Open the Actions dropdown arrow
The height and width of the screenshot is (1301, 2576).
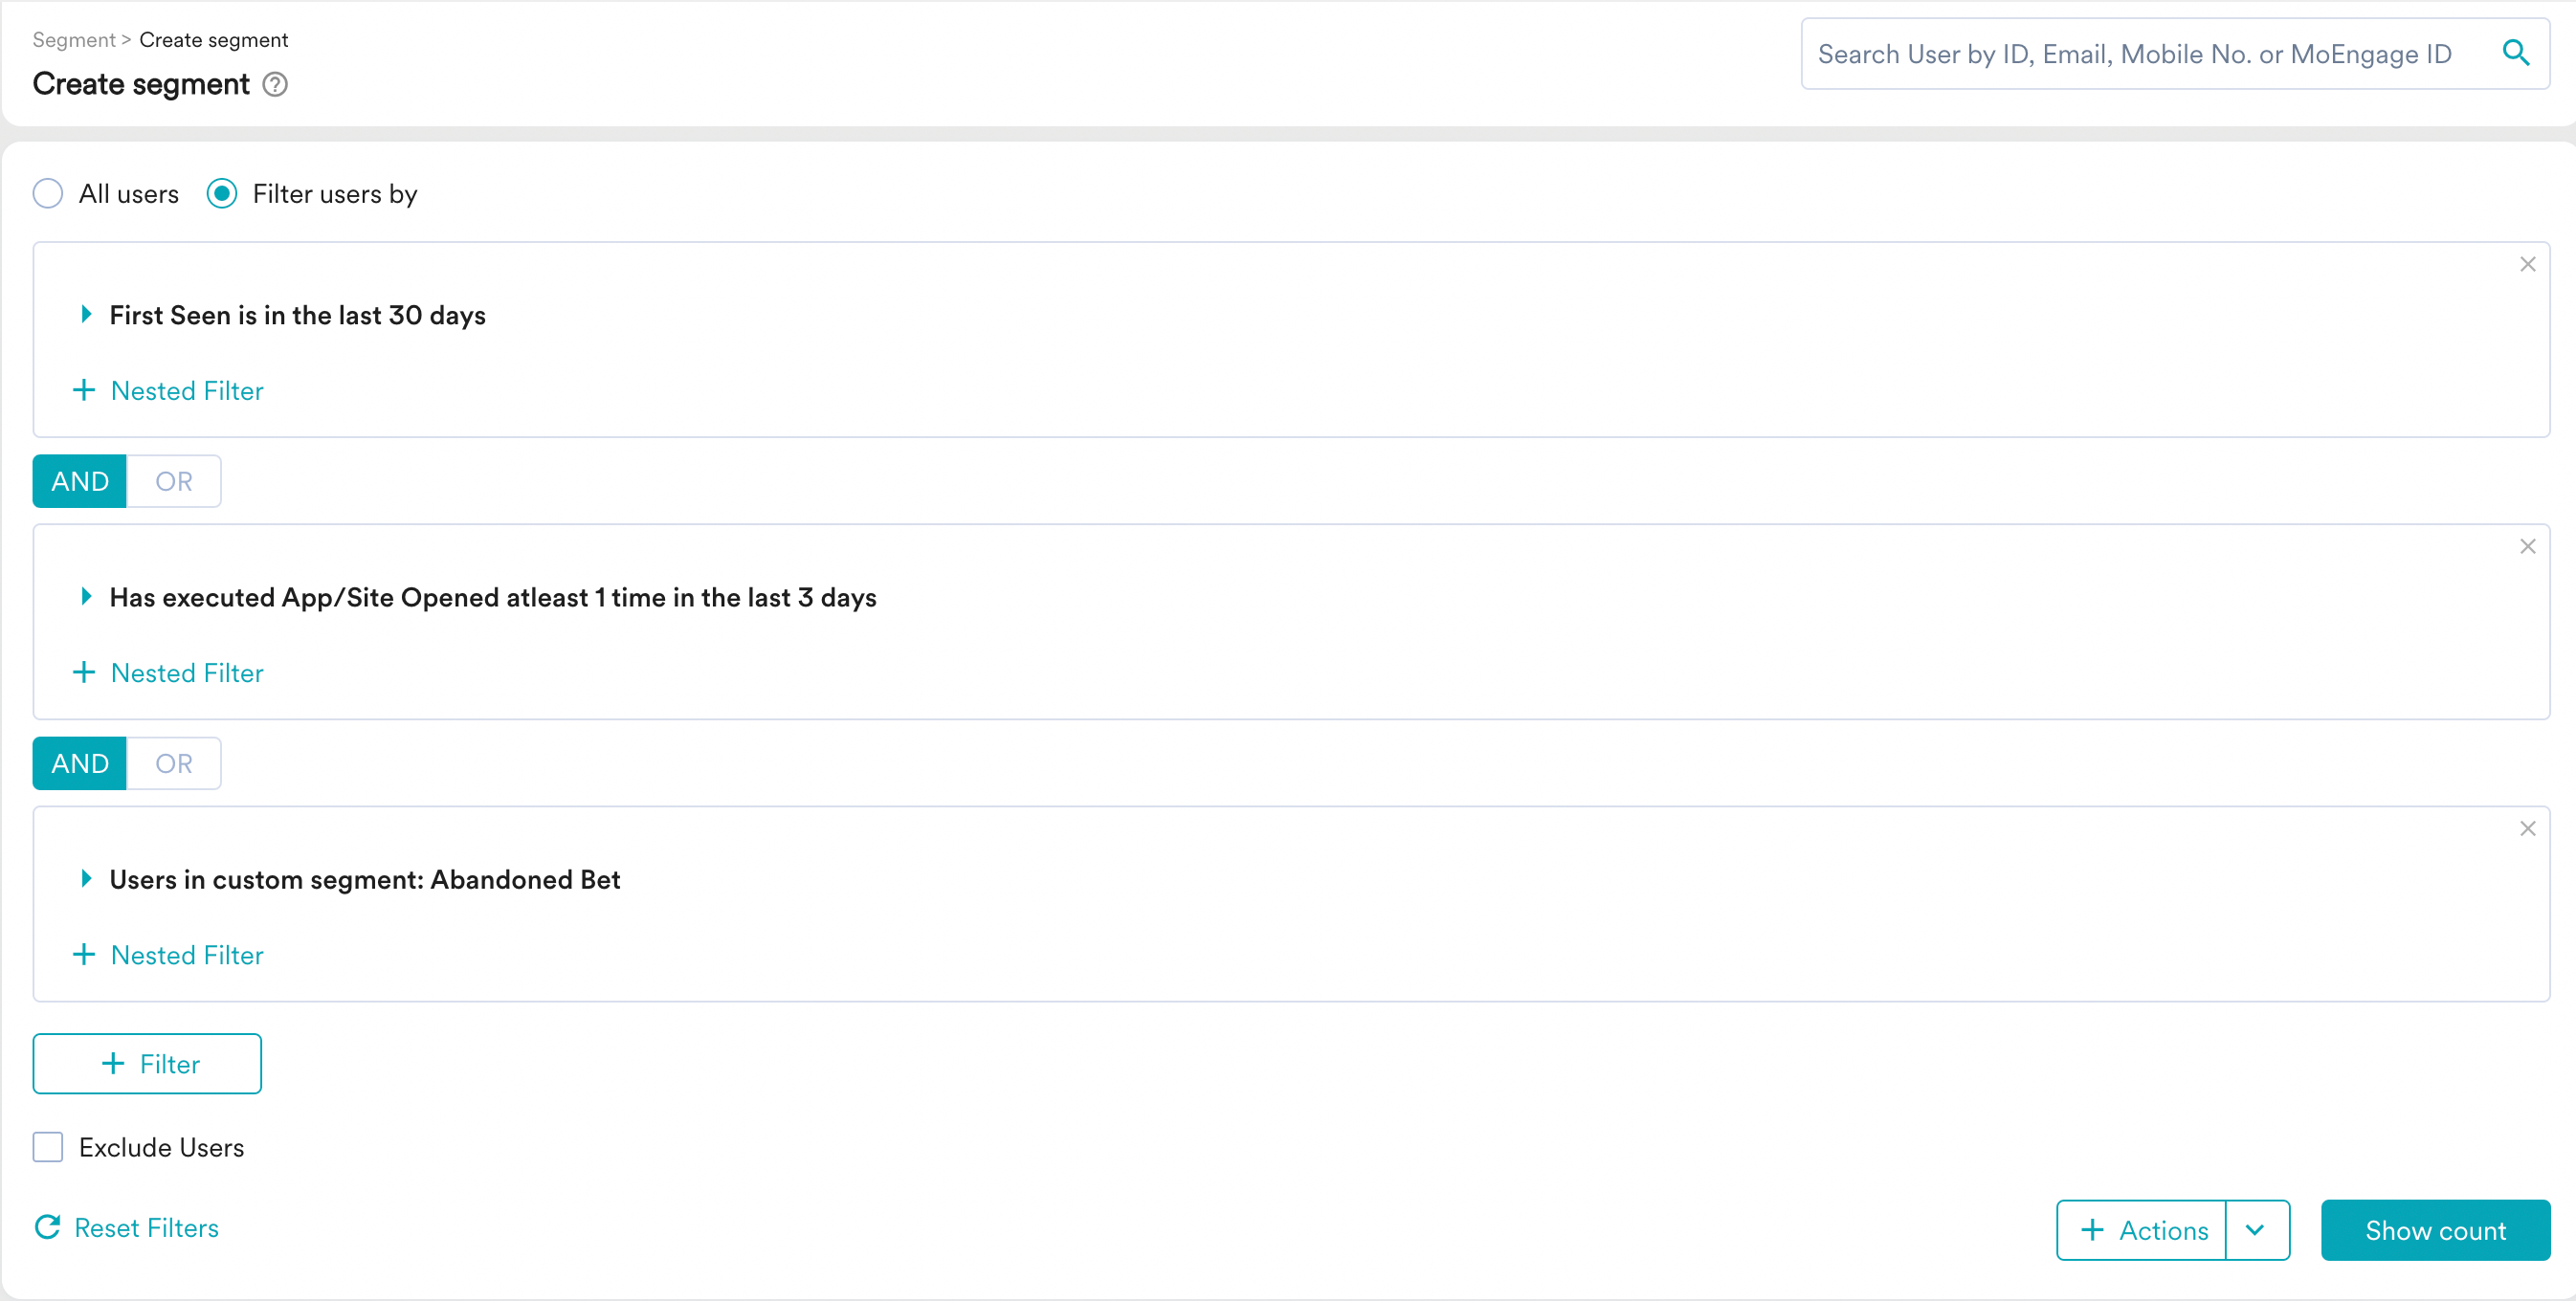tap(2255, 1230)
